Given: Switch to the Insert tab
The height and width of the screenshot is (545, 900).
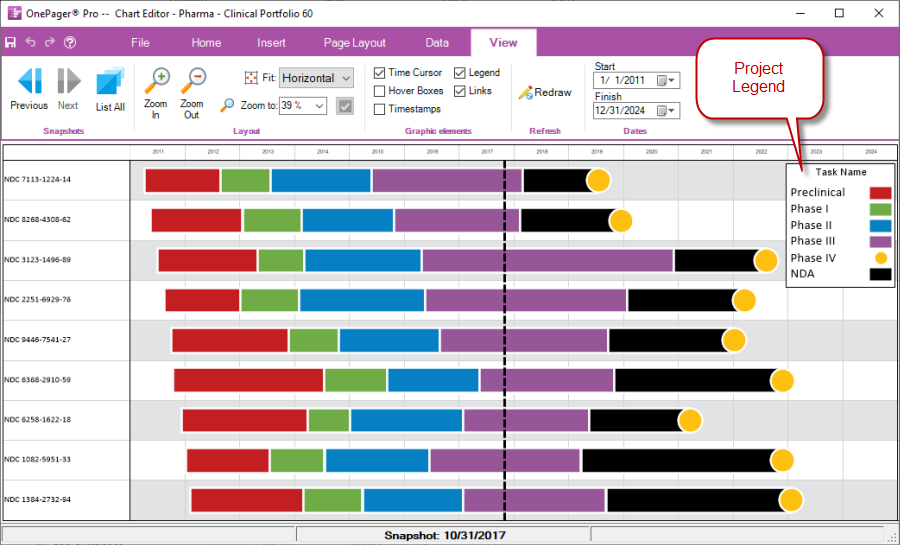Looking at the screenshot, I should point(271,42).
